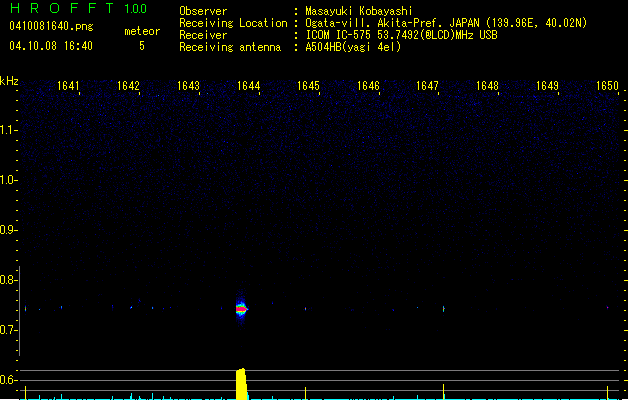The image size is (629, 400).
Task: Click the 1648 time axis label
Action: click(x=487, y=86)
